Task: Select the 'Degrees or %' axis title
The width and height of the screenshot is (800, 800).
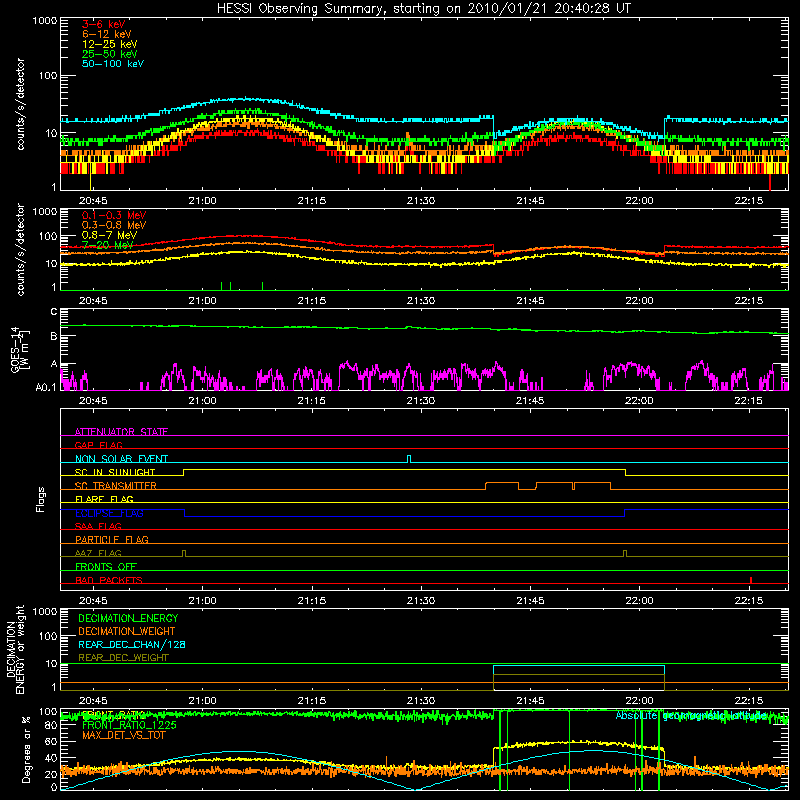Action: click(26, 749)
